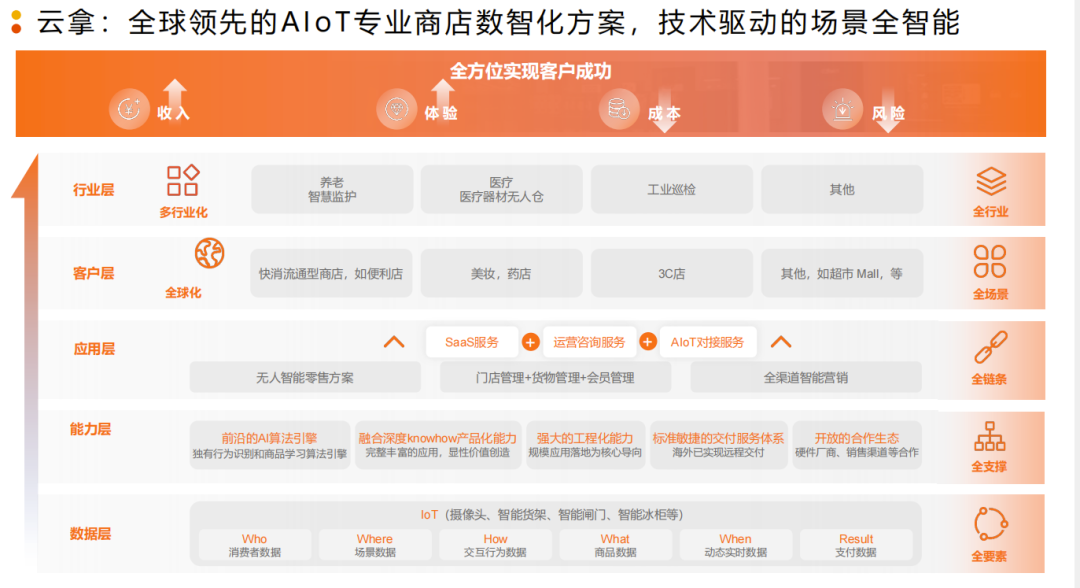Click the 体验 experience circle icon
Image resolution: width=1080 pixels, height=588 pixels.
(396, 109)
